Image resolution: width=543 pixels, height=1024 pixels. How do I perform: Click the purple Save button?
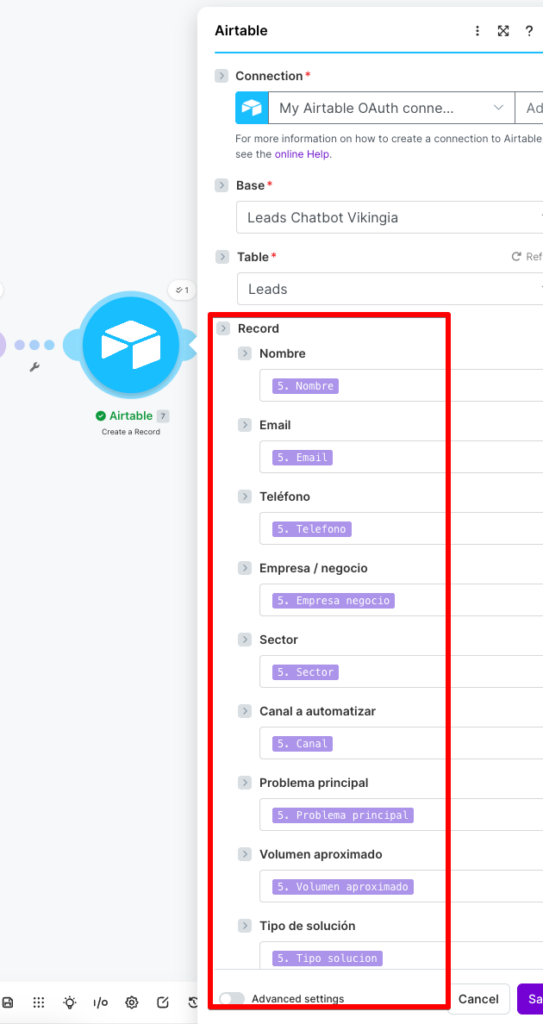click(531, 999)
